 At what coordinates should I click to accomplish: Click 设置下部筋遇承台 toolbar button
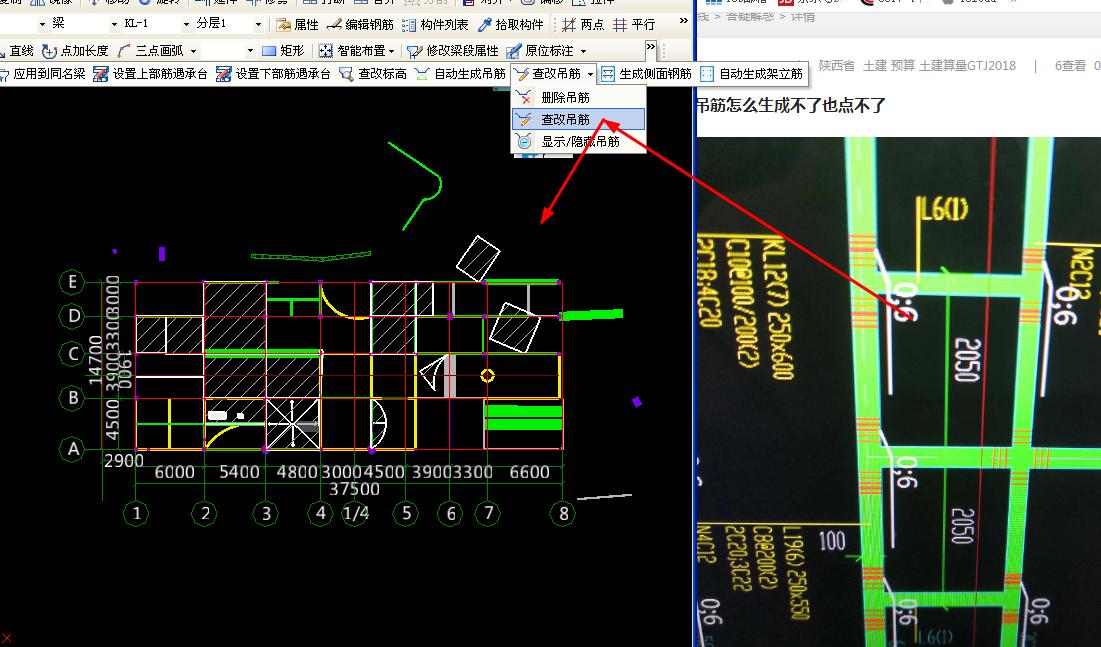click(273, 74)
